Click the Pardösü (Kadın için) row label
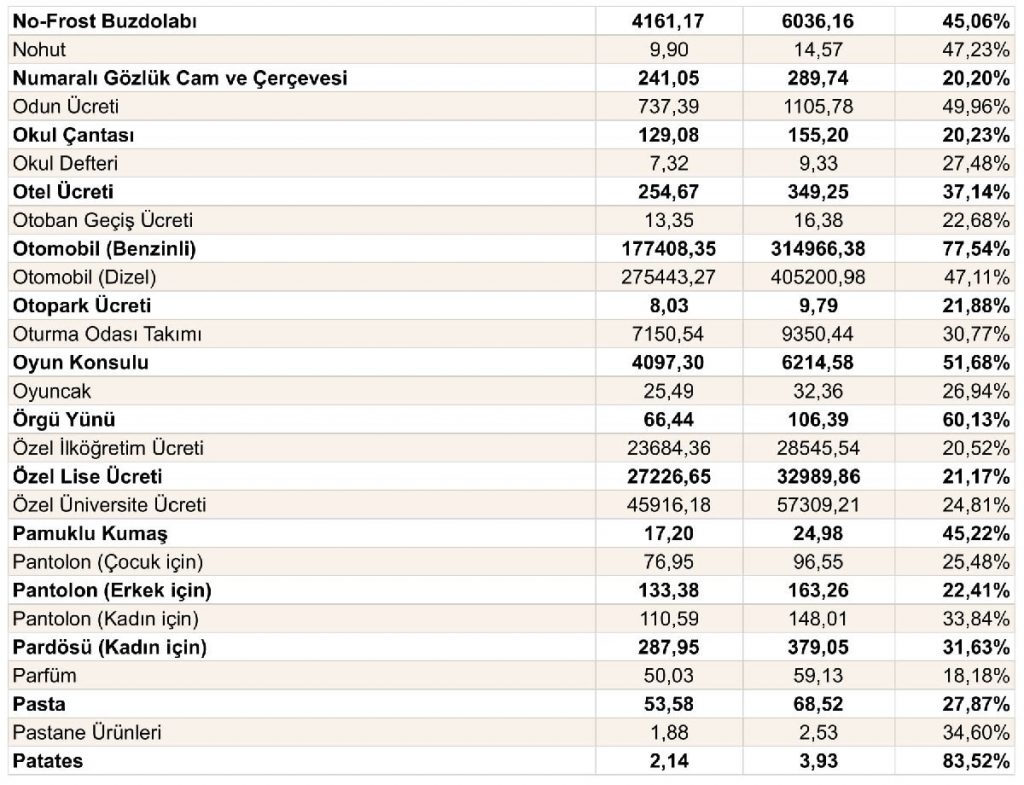 (110, 647)
